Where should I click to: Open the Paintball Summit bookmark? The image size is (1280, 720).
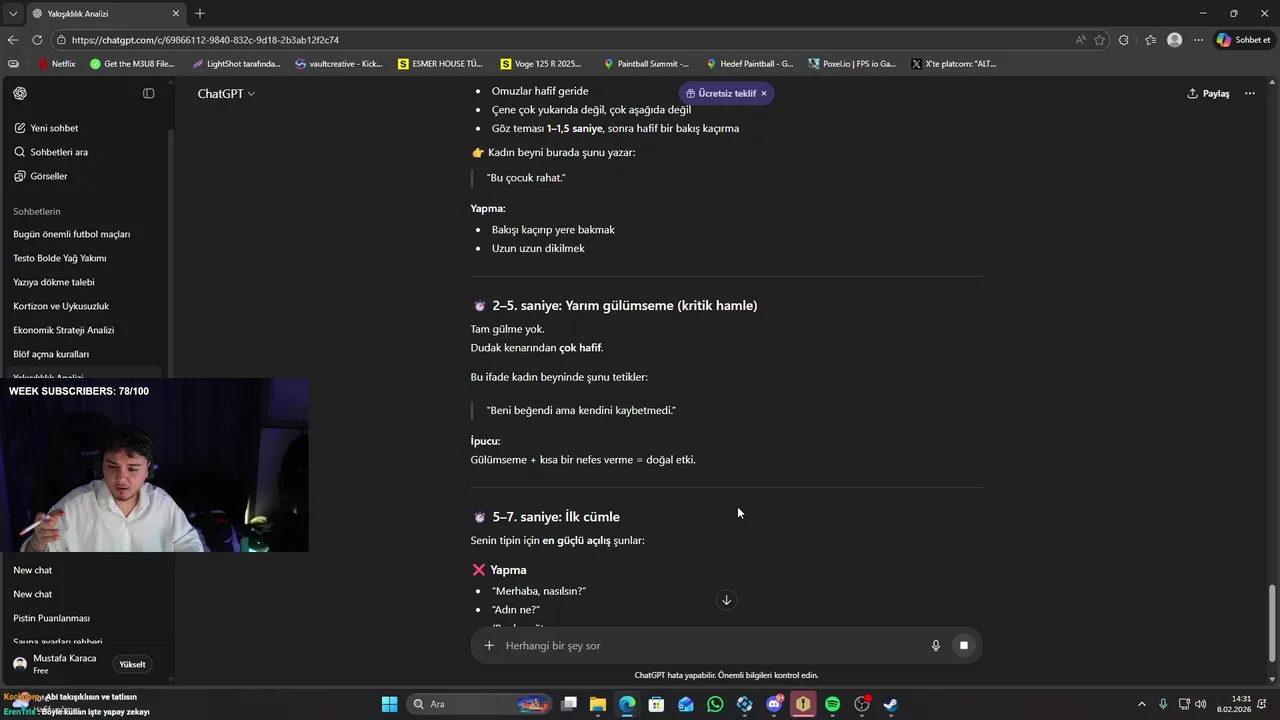pyautogui.click(x=646, y=64)
